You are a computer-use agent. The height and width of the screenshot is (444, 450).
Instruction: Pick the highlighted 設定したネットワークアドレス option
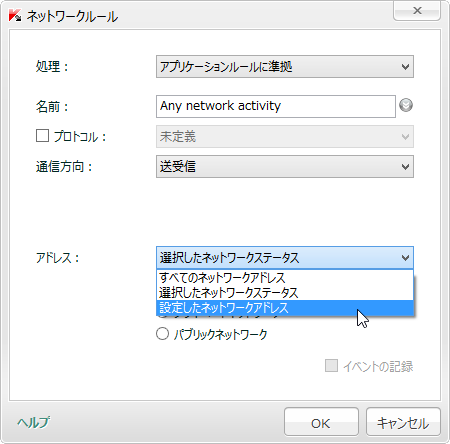tap(285, 308)
